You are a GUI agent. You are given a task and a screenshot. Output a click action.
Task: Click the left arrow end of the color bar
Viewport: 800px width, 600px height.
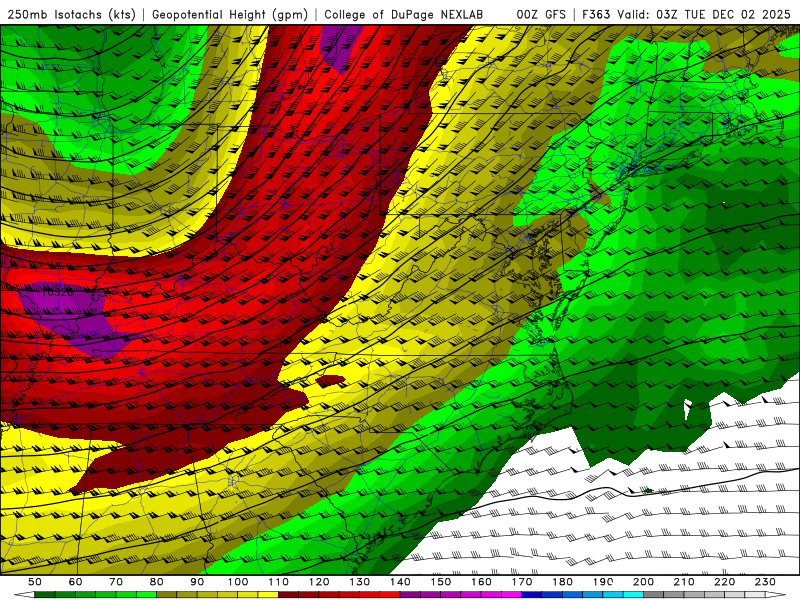point(24,595)
